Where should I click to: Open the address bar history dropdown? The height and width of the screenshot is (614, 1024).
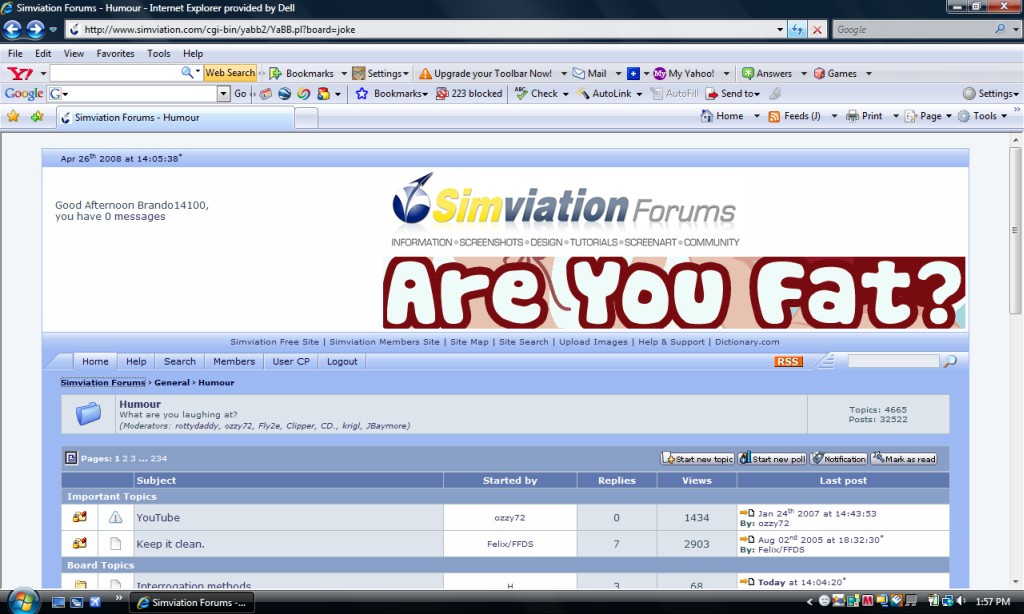point(780,29)
